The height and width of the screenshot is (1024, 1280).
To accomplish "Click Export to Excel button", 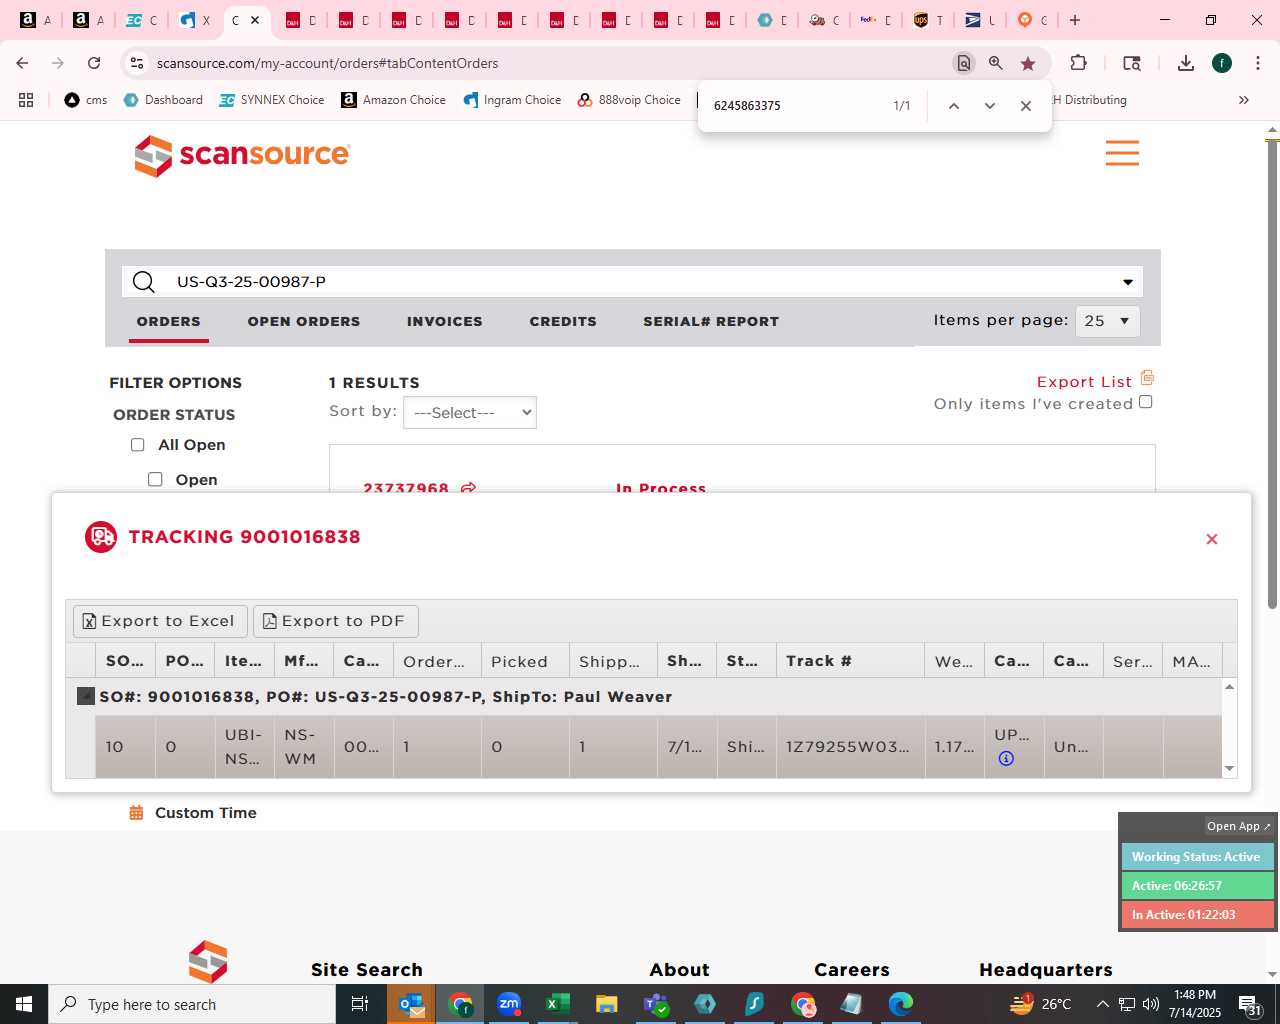I will [160, 621].
